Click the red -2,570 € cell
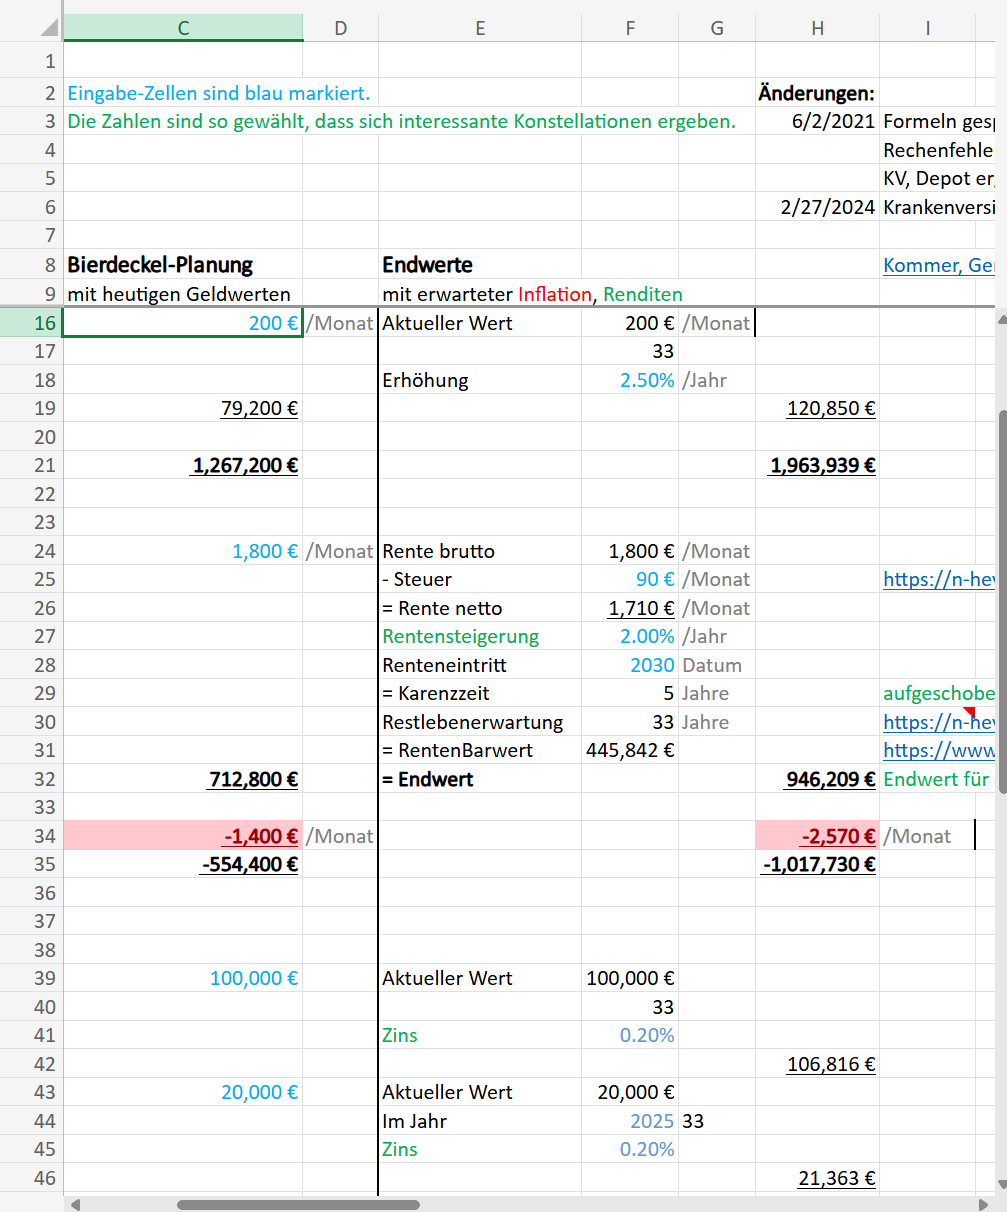This screenshot has width=1007, height=1212. point(818,836)
